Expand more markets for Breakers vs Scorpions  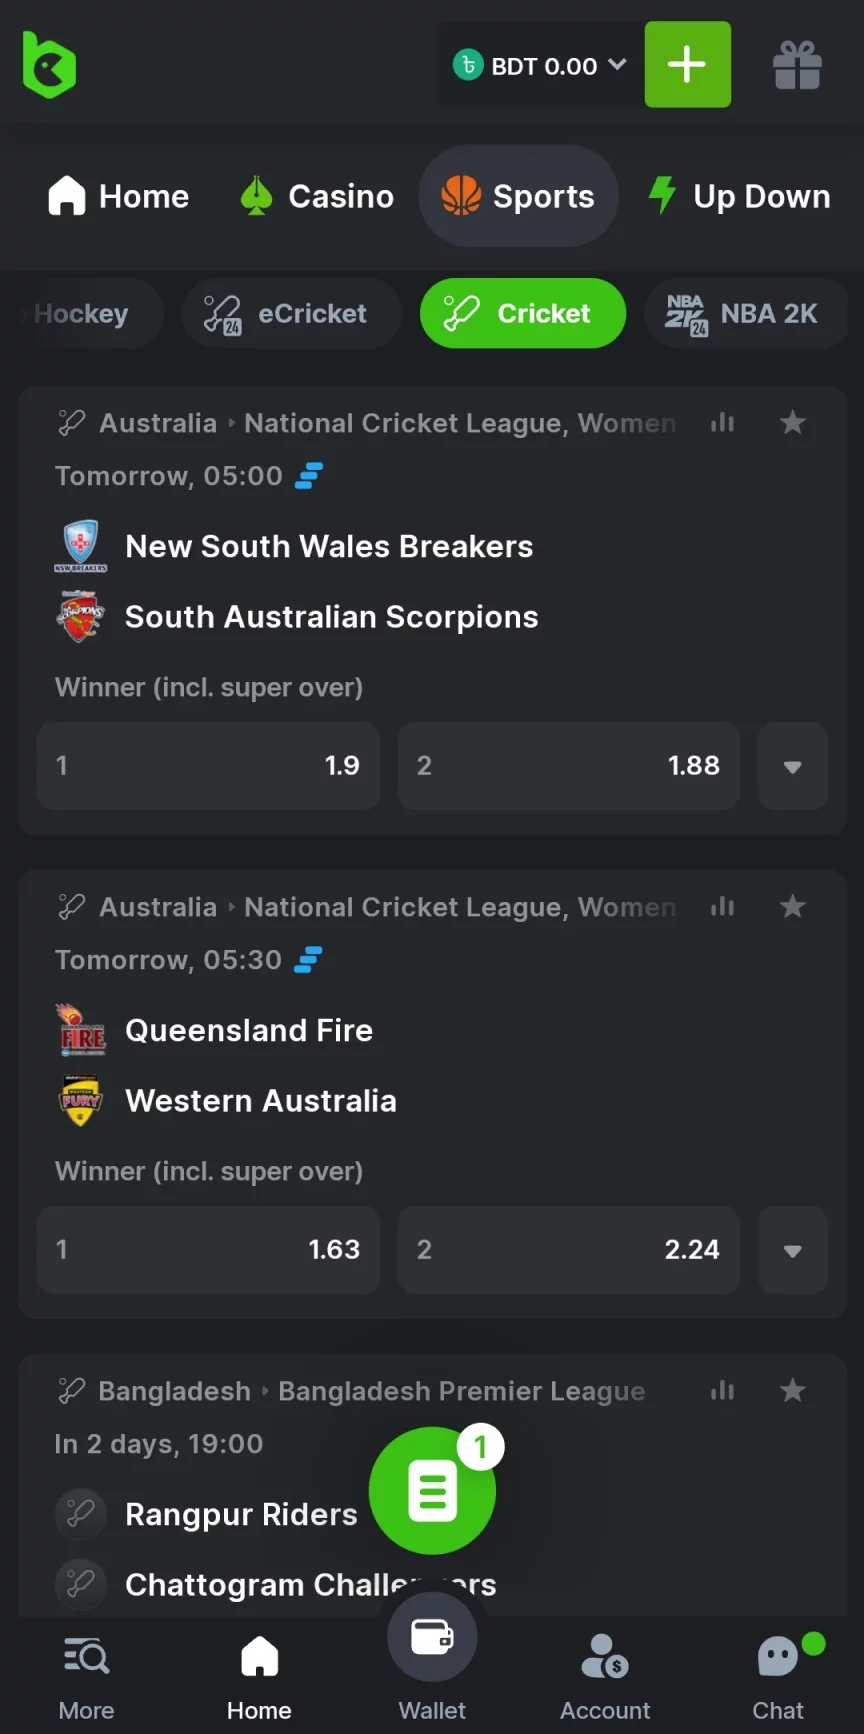(793, 766)
